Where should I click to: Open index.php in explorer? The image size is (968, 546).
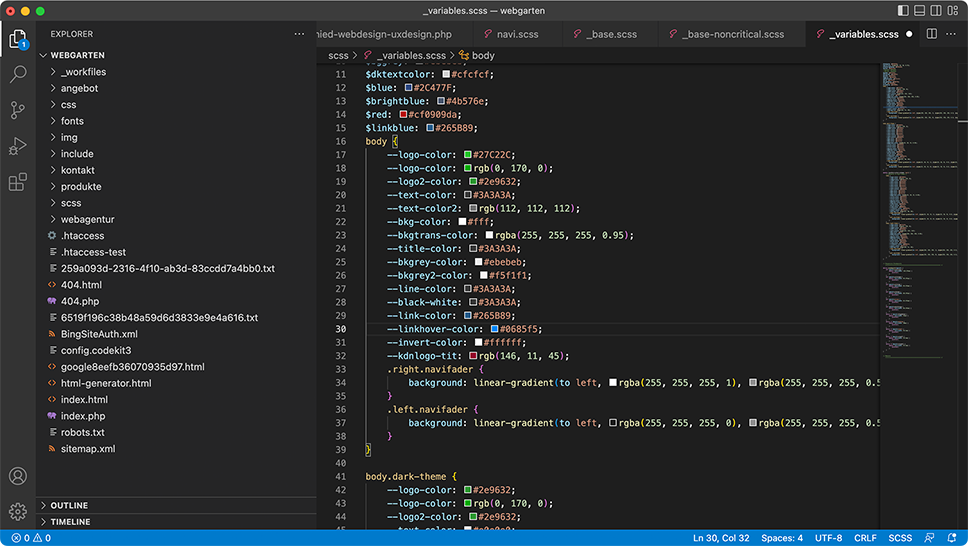176,416
